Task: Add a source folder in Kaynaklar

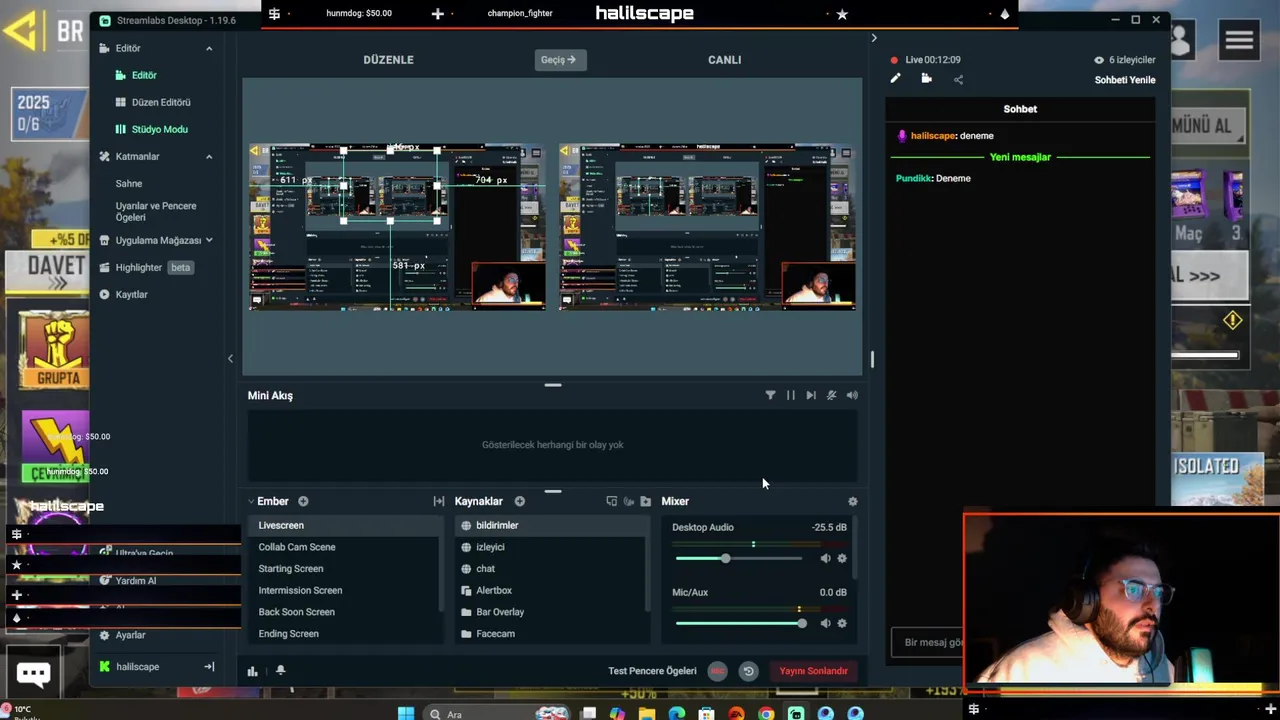Action: (645, 501)
